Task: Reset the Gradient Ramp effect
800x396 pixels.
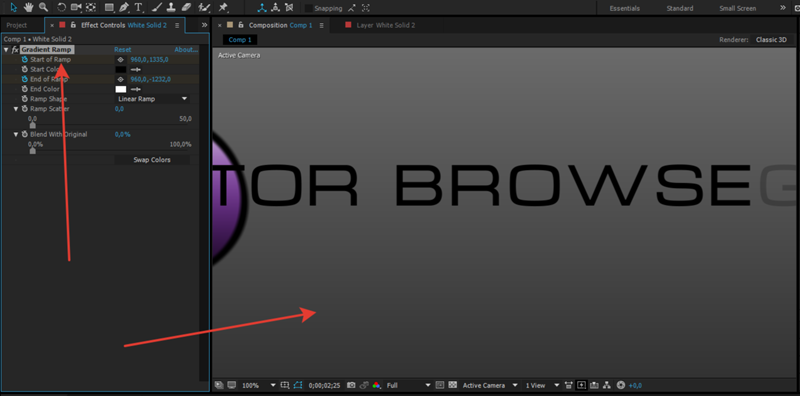Action: click(122, 50)
